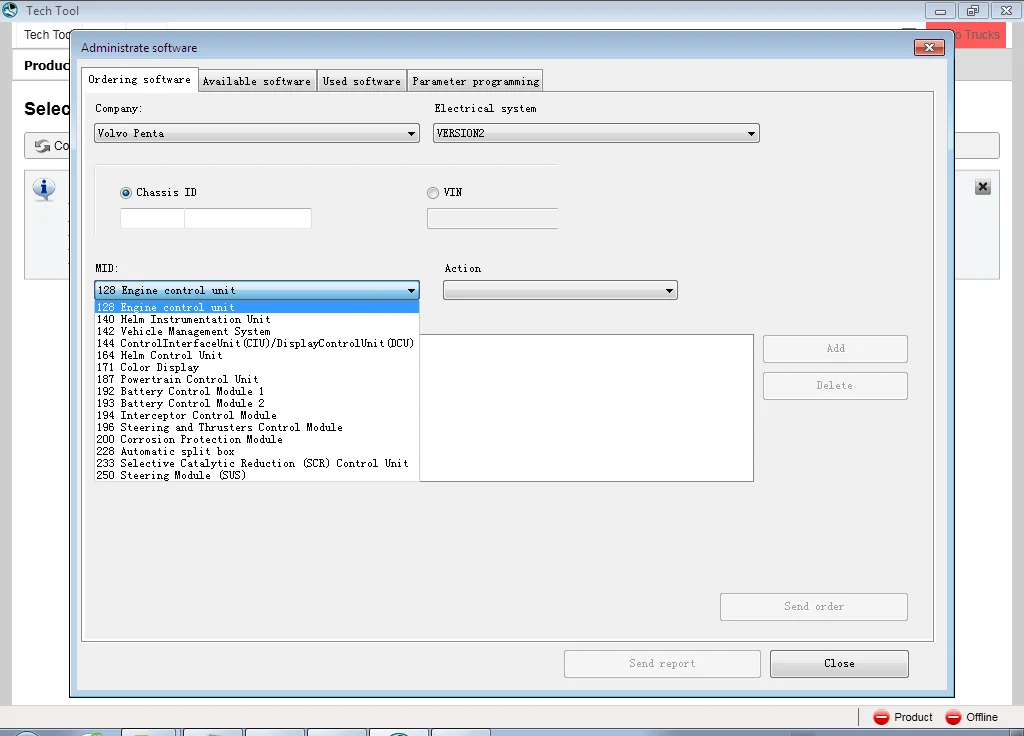This screenshot has width=1024, height=736.
Task: Select 200 Corrosion Protection Module
Action: coord(257,440)
